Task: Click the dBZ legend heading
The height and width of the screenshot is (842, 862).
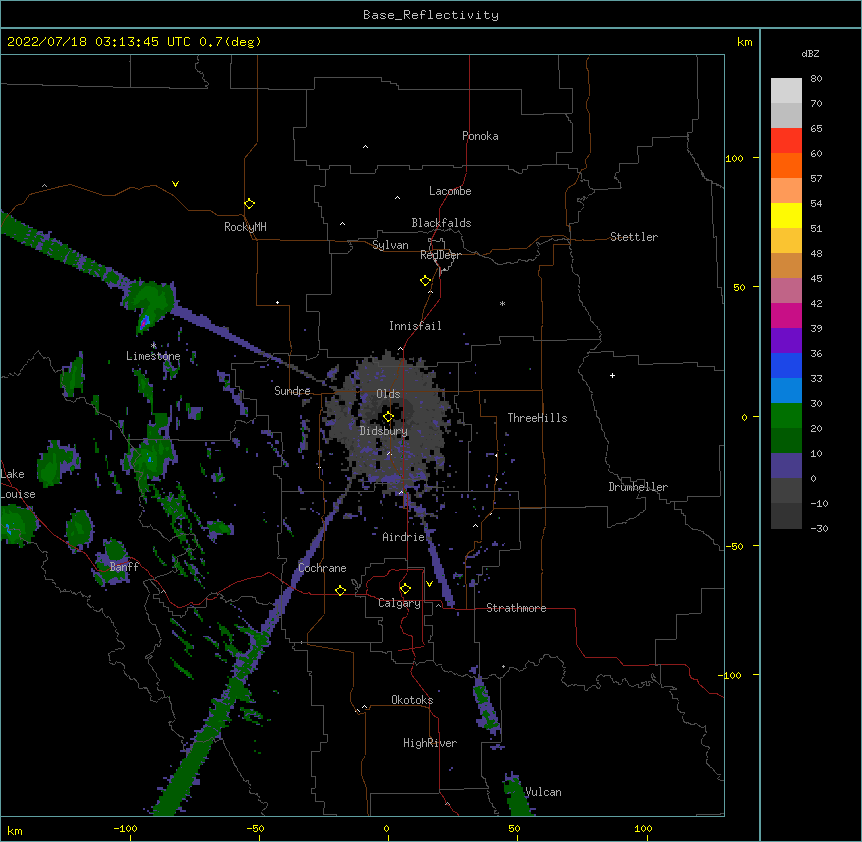Action: click(x=810, y=53)
